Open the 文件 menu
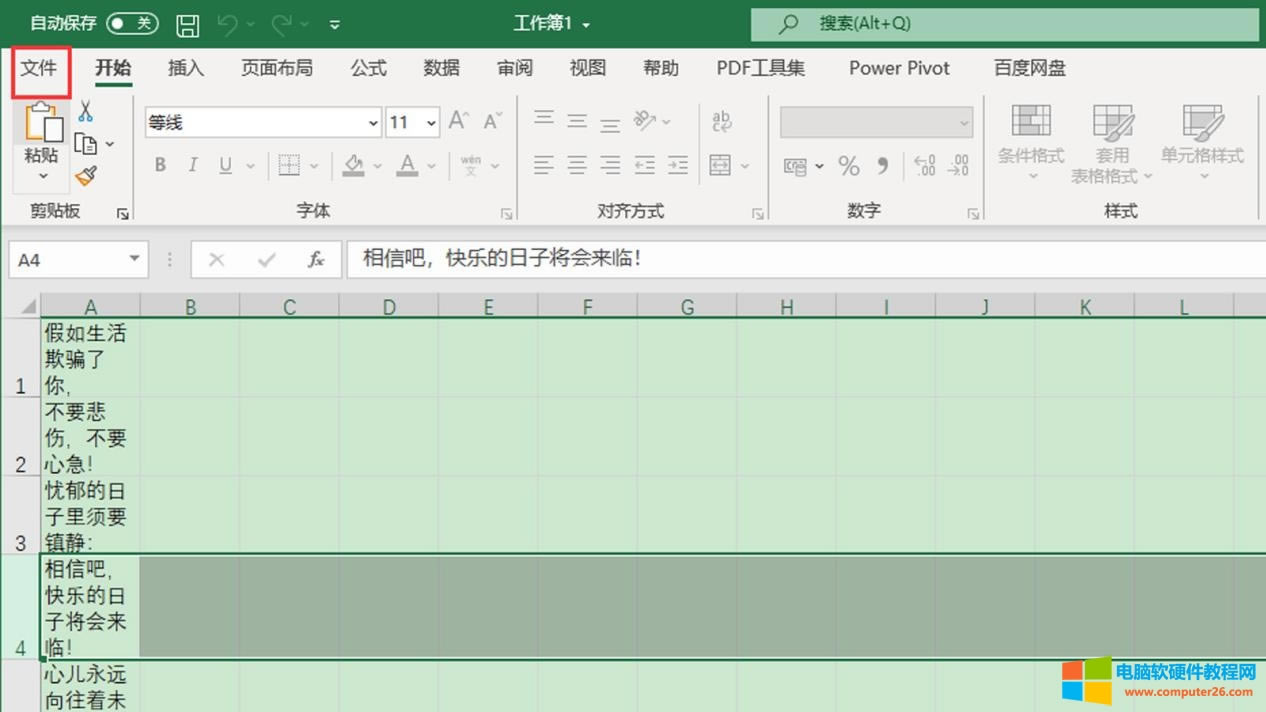Image resolution: width=1266 pixels, height=712 pixels. (x=40, y=68)
